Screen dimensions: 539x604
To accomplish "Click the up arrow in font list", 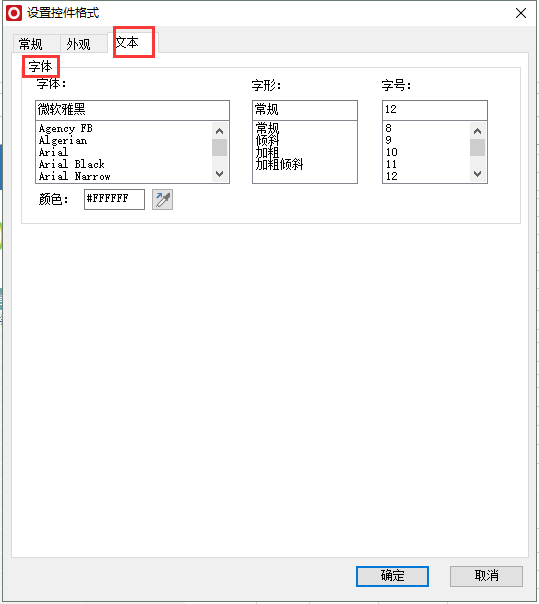I will click(220, 131).
